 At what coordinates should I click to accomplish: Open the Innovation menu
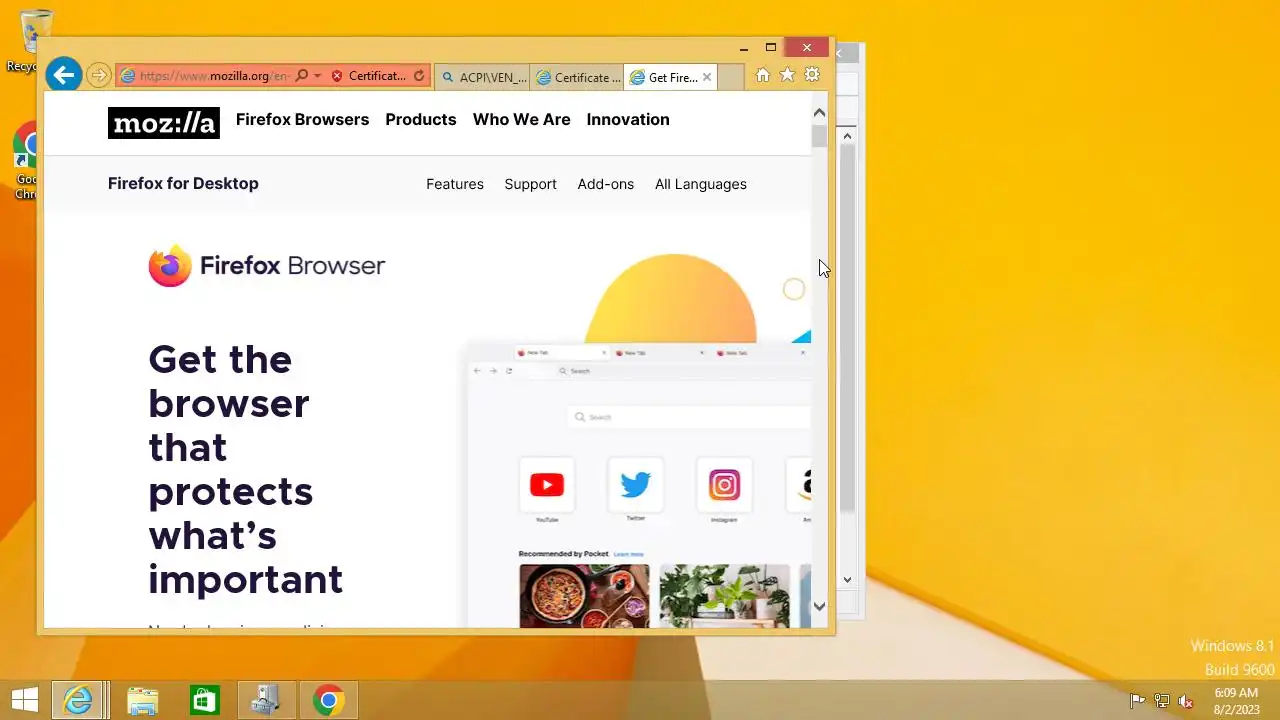click(628, 119)
